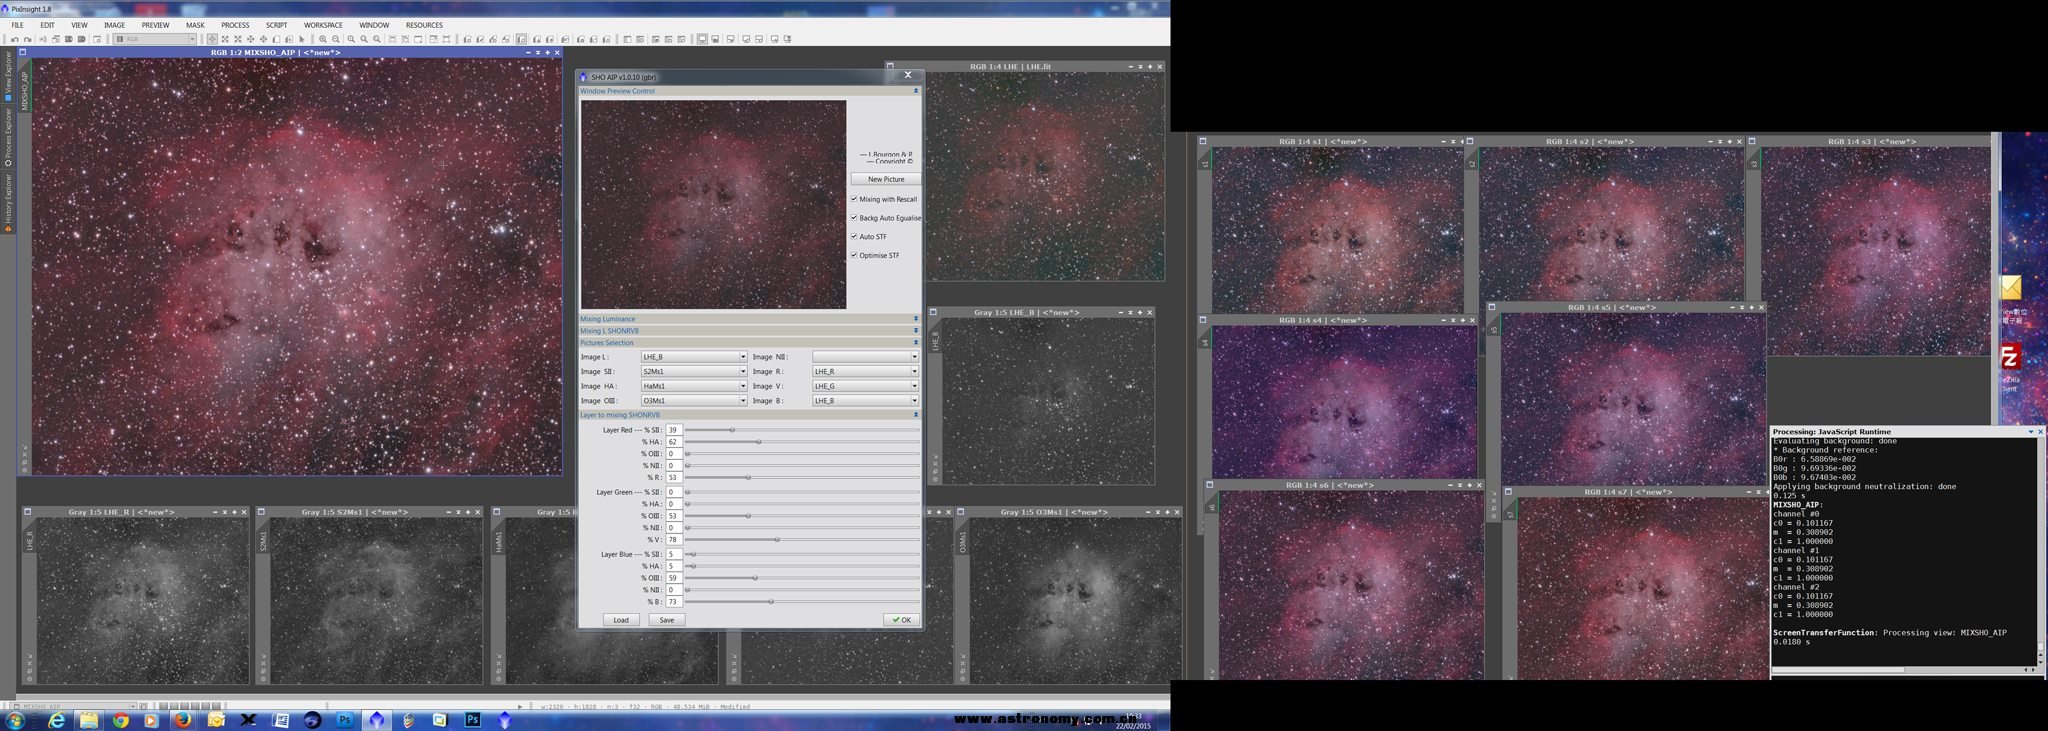Click the Windows Start orb
The width and height of the screenshot is (2048, 731).
tap(15, 720)
